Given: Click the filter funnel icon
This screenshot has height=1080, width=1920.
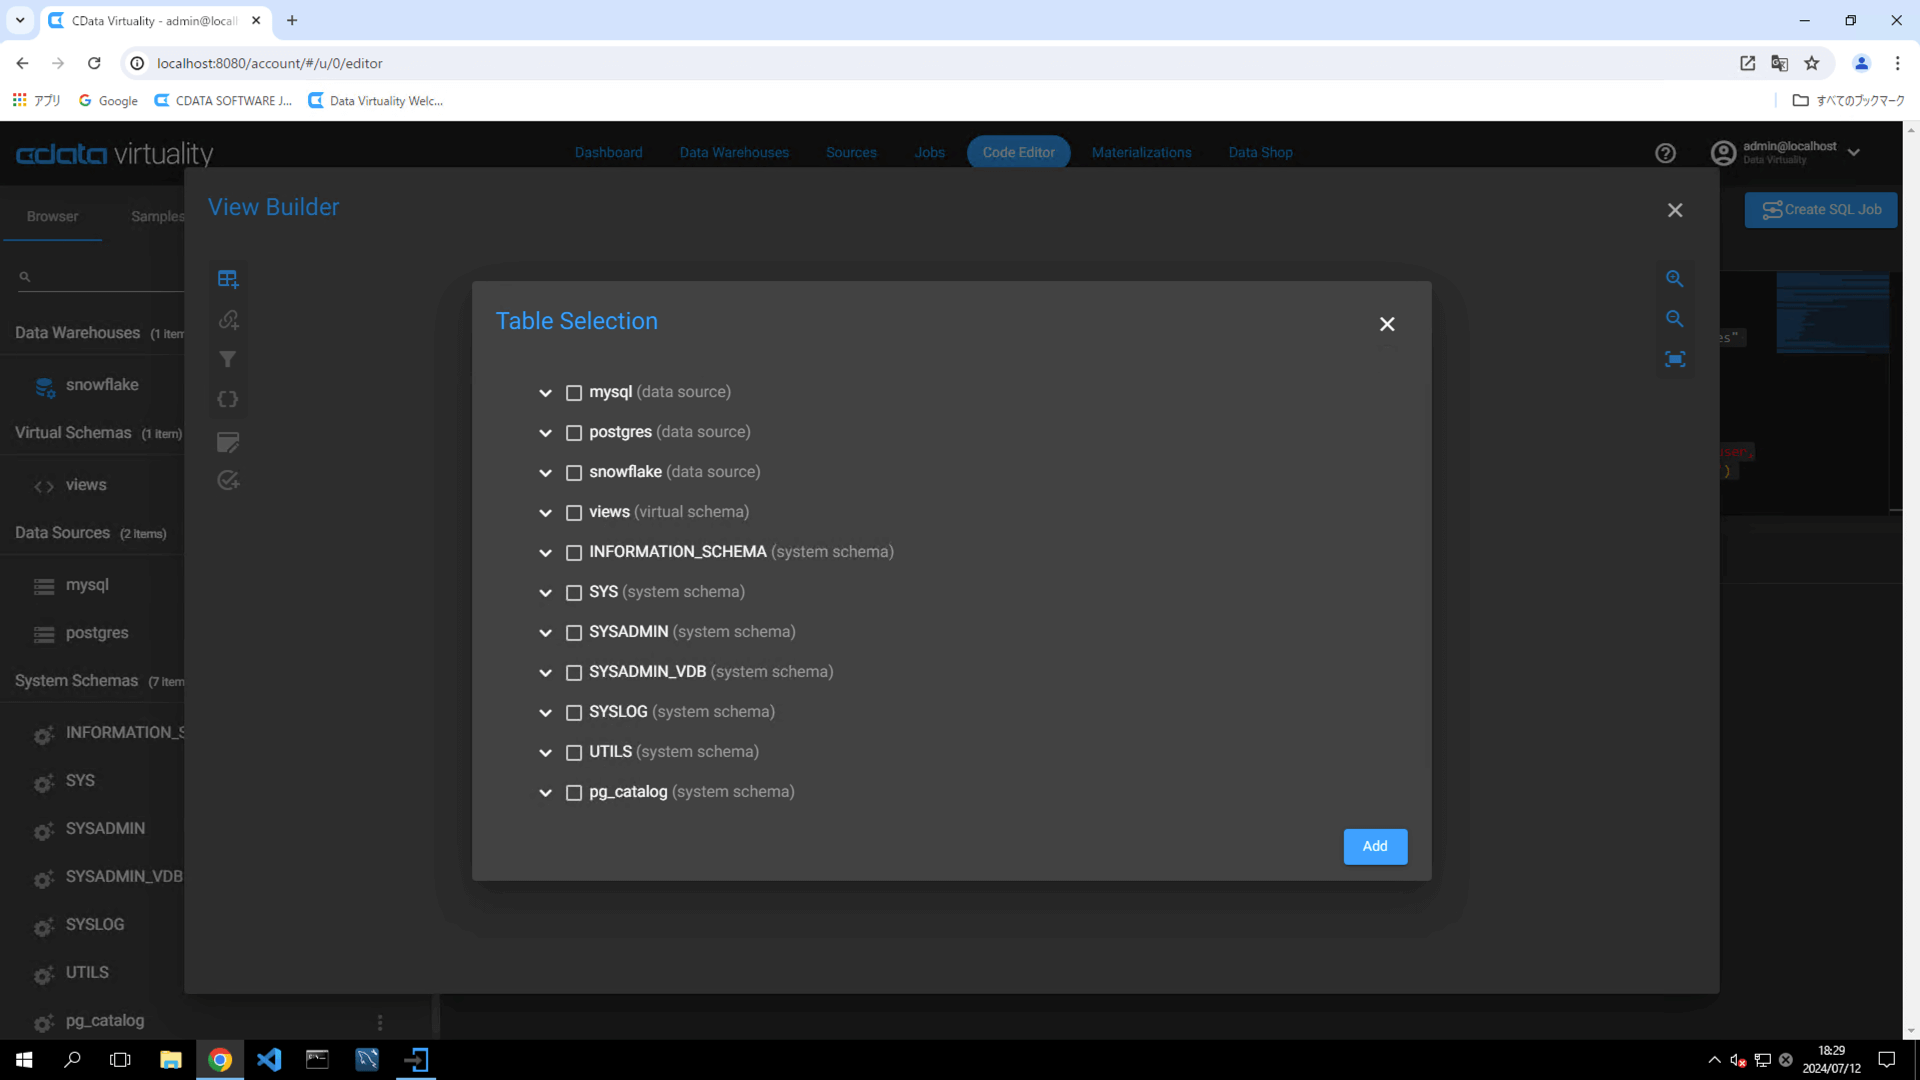Looking at the screenshot, I should 228,359.
